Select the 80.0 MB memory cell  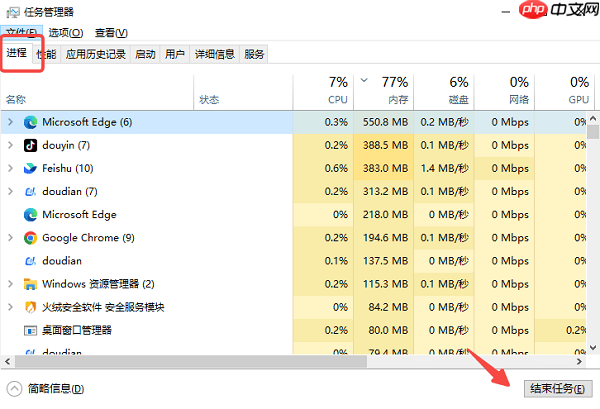coord(384,330)
